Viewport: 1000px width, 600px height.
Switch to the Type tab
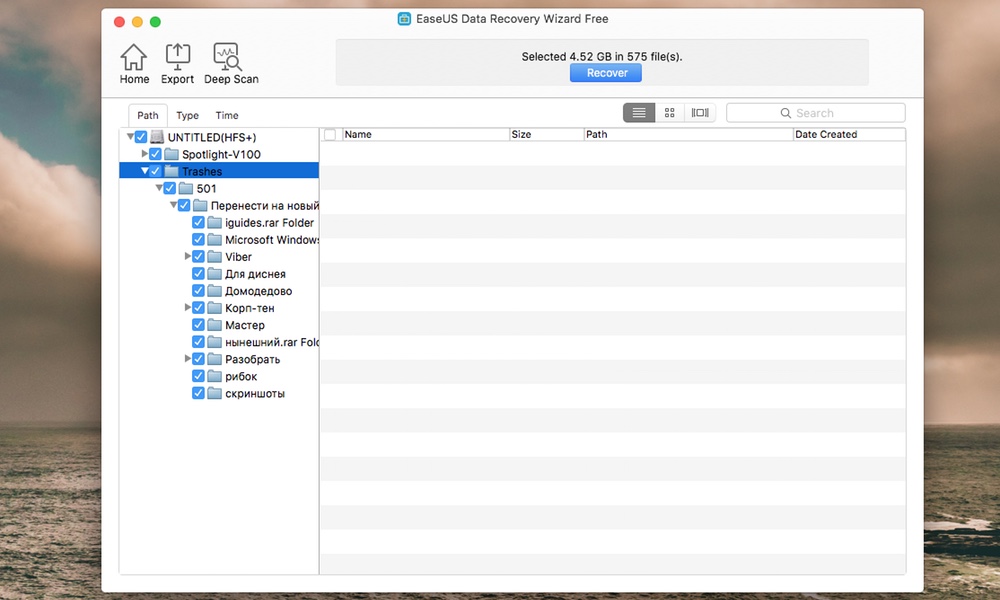187,115
